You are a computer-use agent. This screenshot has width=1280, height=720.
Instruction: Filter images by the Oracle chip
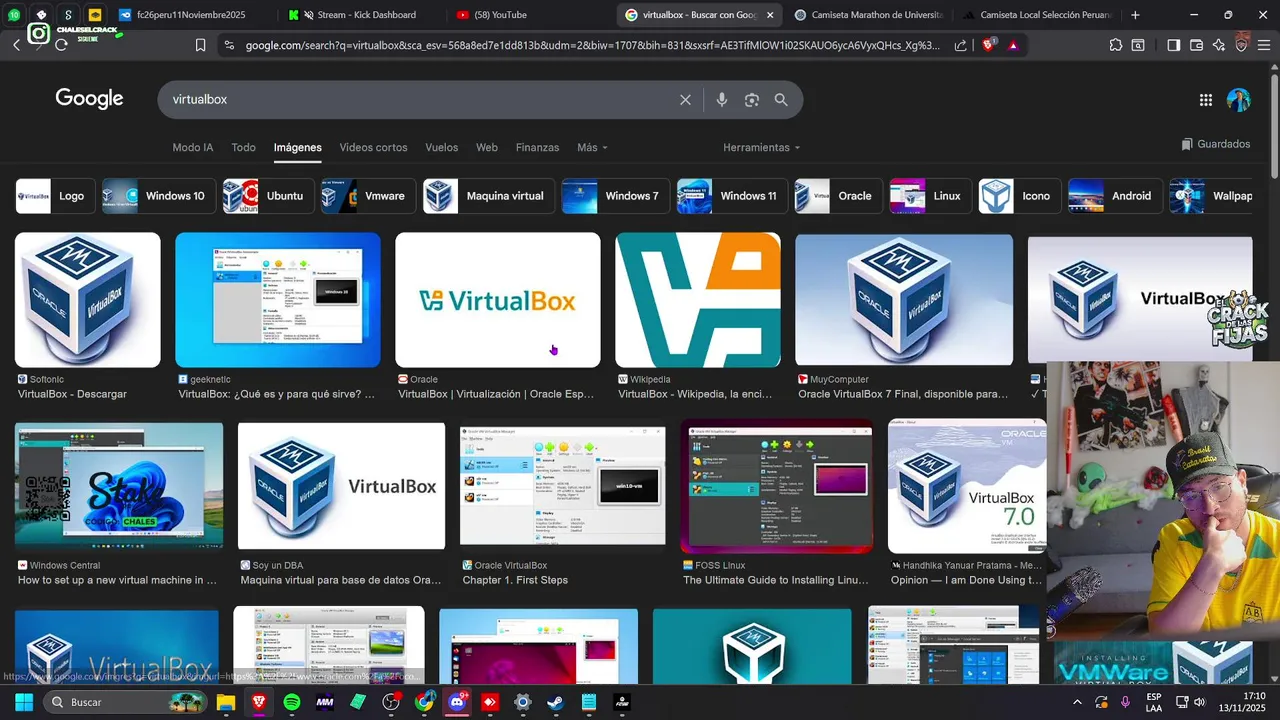pyautogui.click(x=838, y=196)
